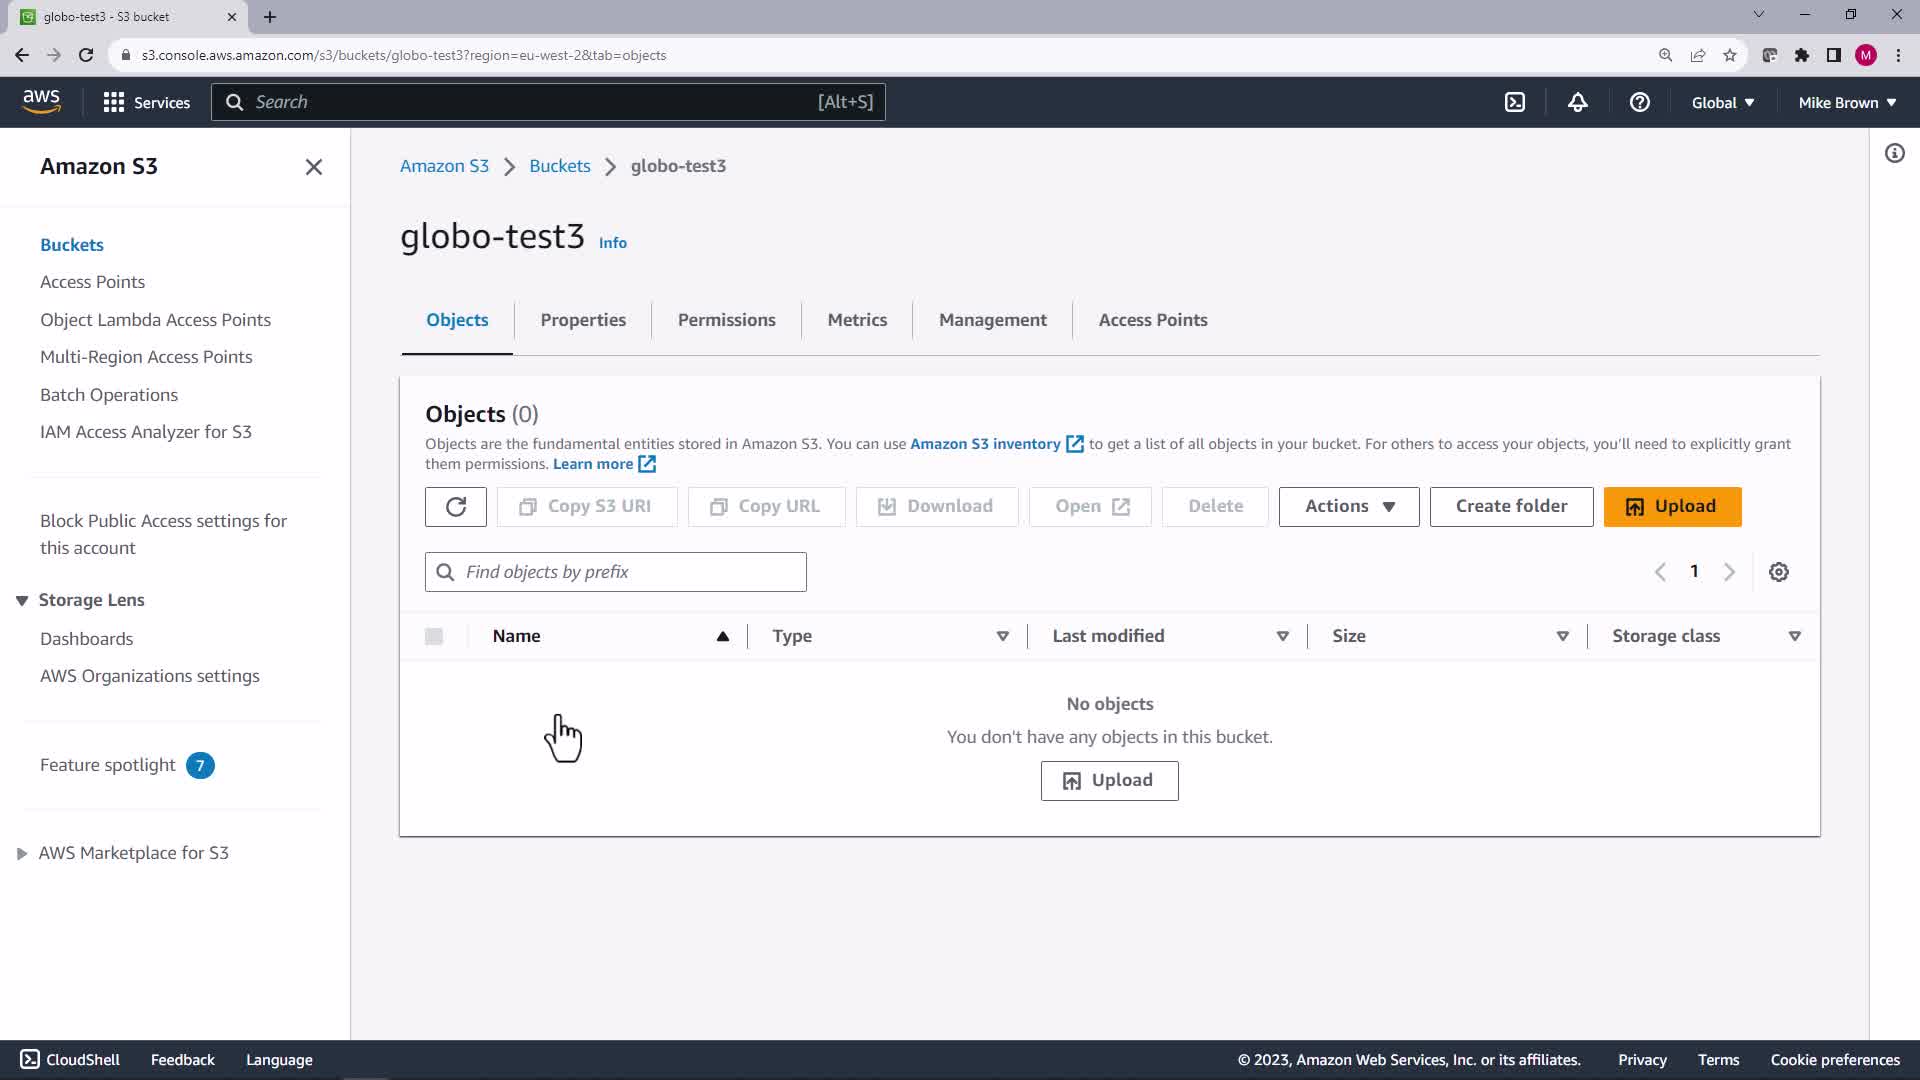Click the info panel icon at right
Image resolution: width=1920 pixels, height=1080 pixels.
click(1894, 154)
